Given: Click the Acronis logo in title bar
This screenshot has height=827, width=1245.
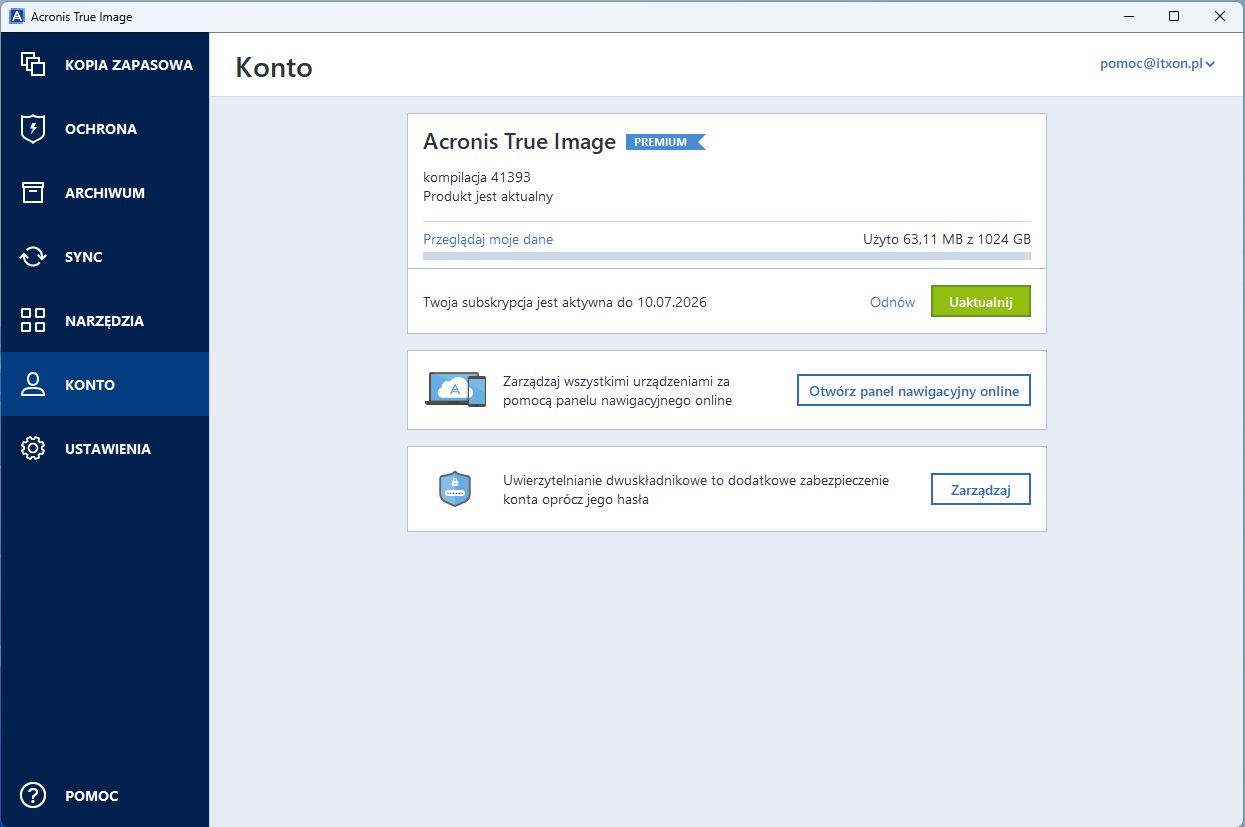Looking at the screenshot, I should (x=17, y=16).
